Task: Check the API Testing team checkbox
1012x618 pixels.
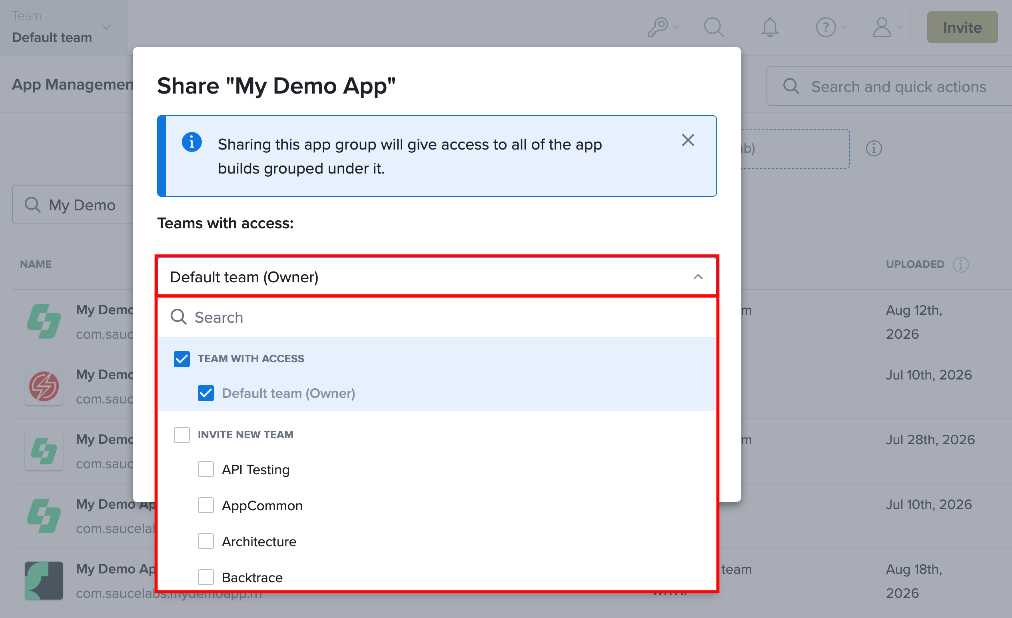Action: pyautogui.click(x=206, y=469)
